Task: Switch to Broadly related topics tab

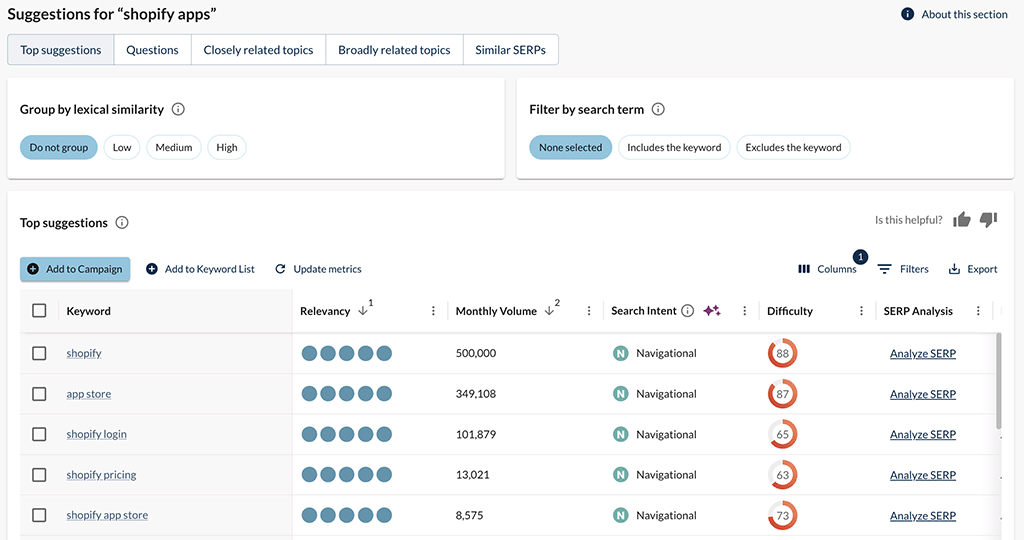Action: [394, 50]
